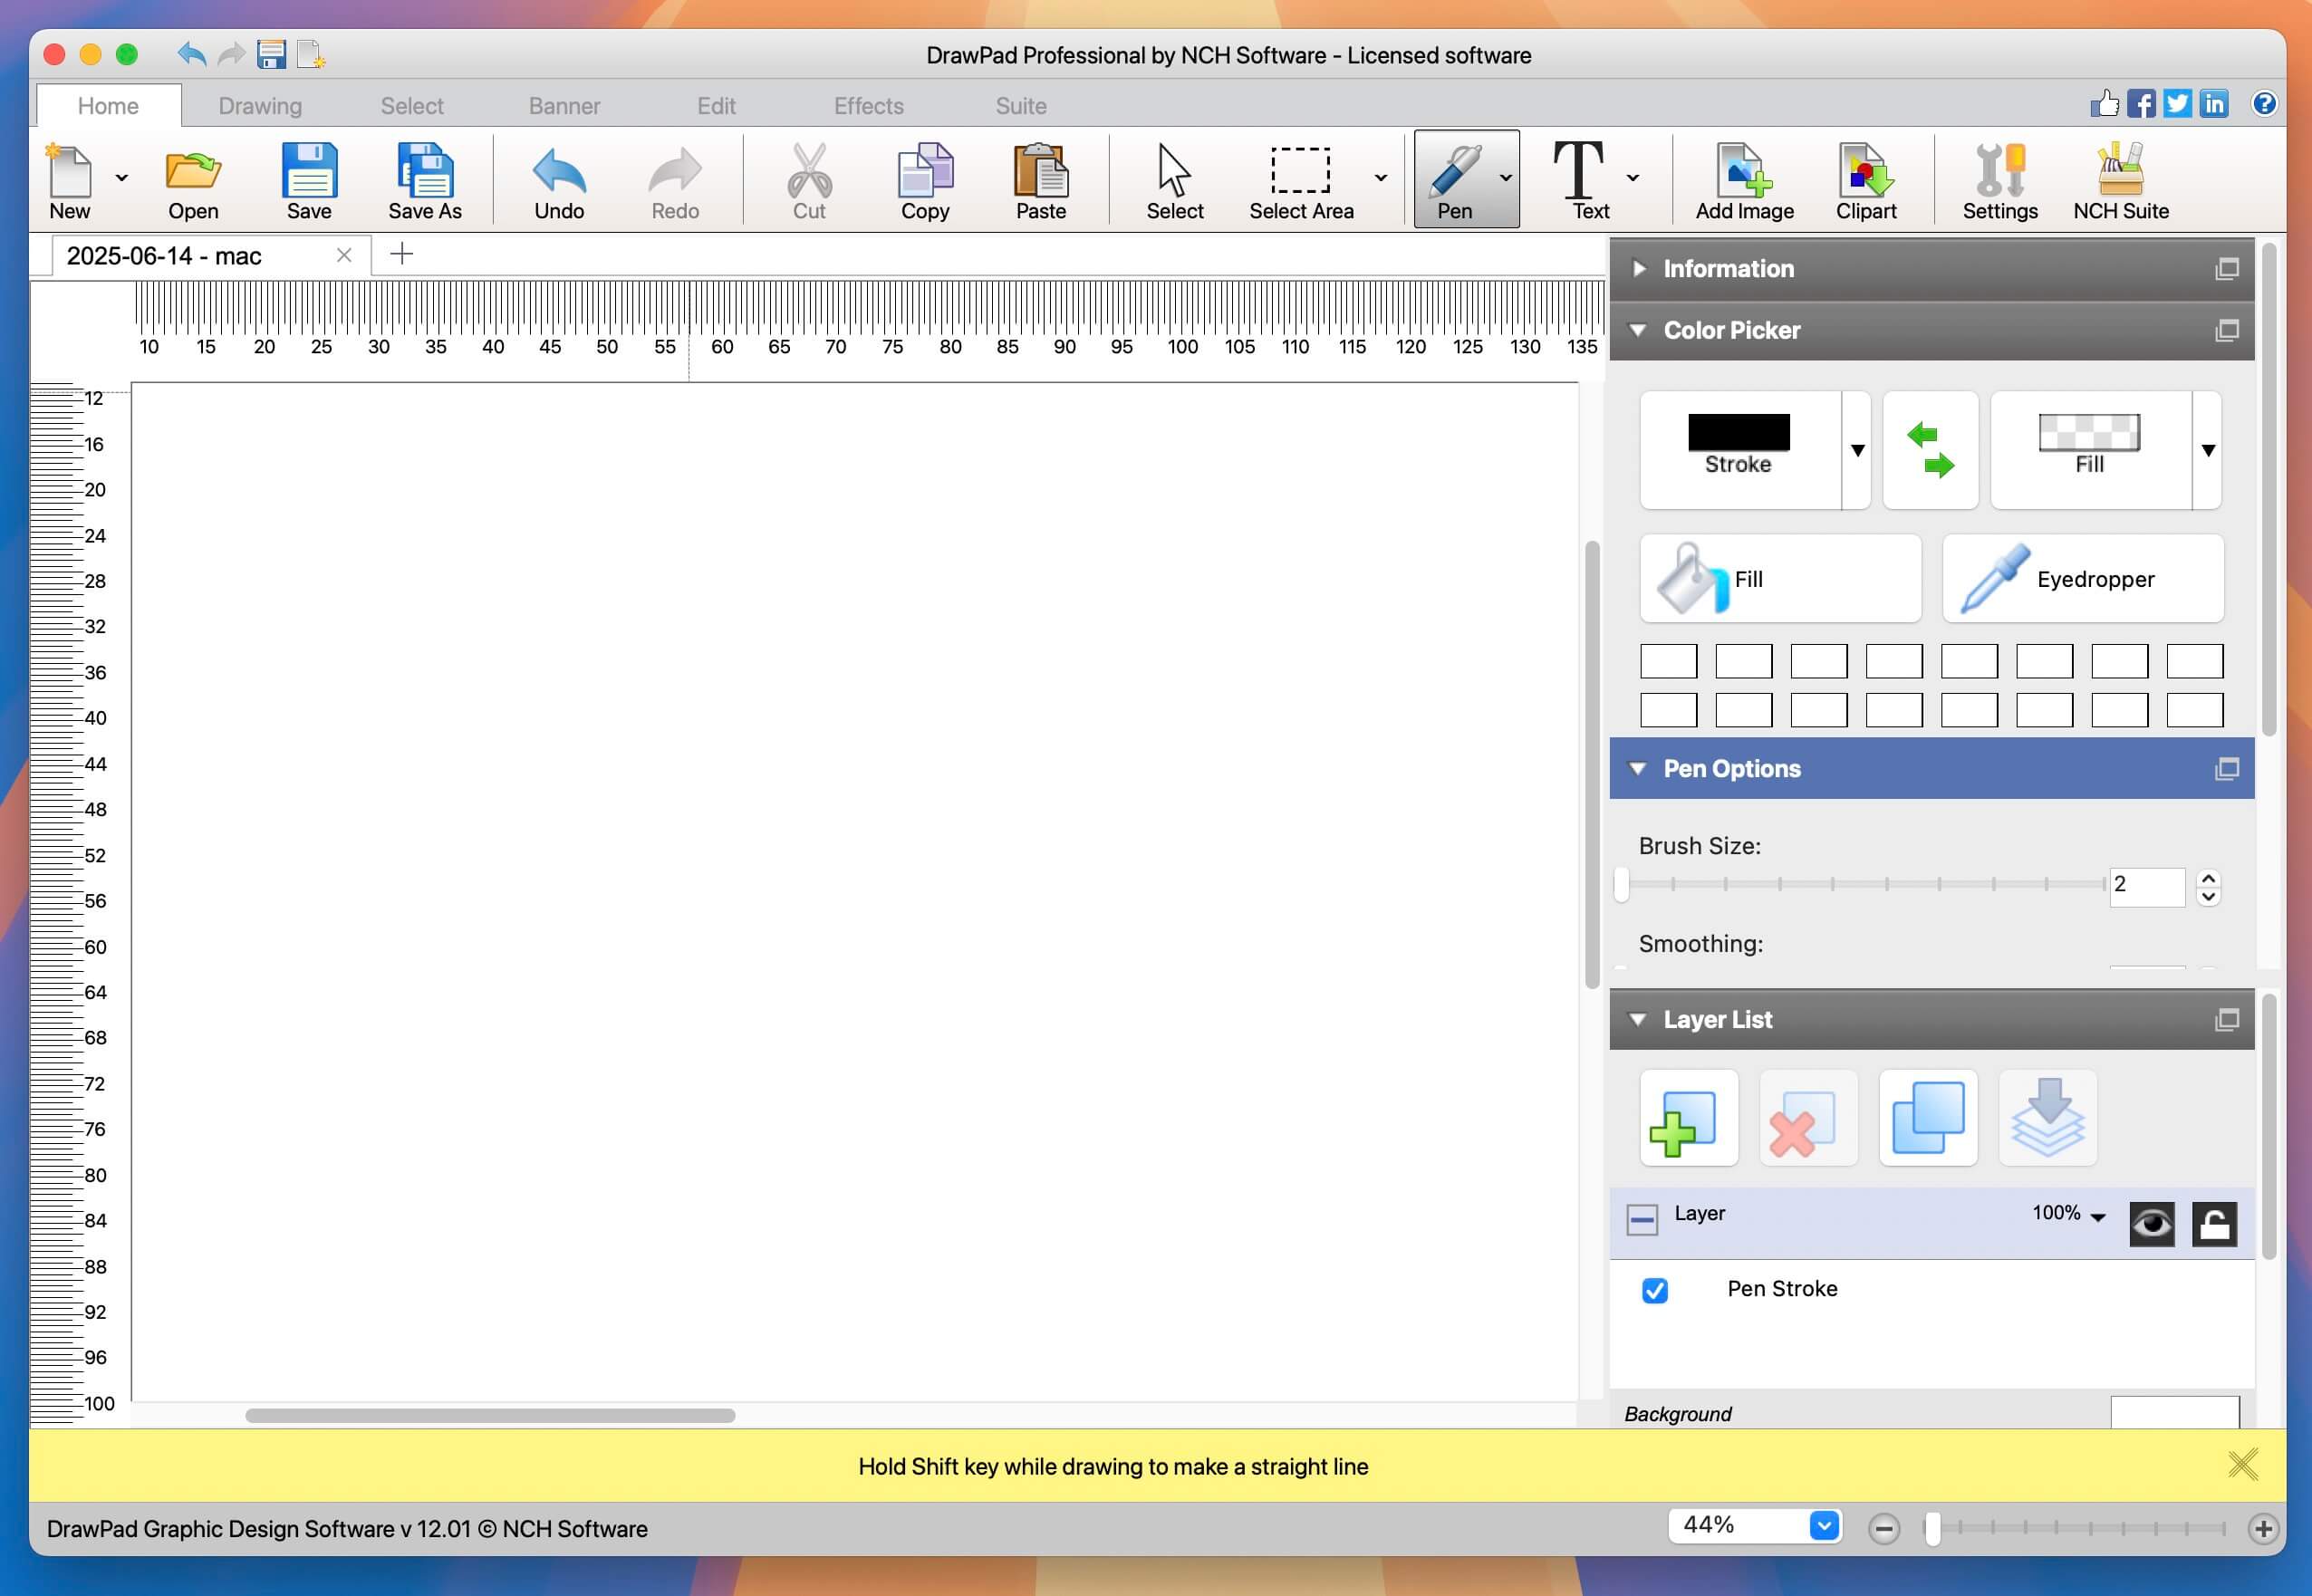Choose the Eyedropper tool

(2083, 578)
